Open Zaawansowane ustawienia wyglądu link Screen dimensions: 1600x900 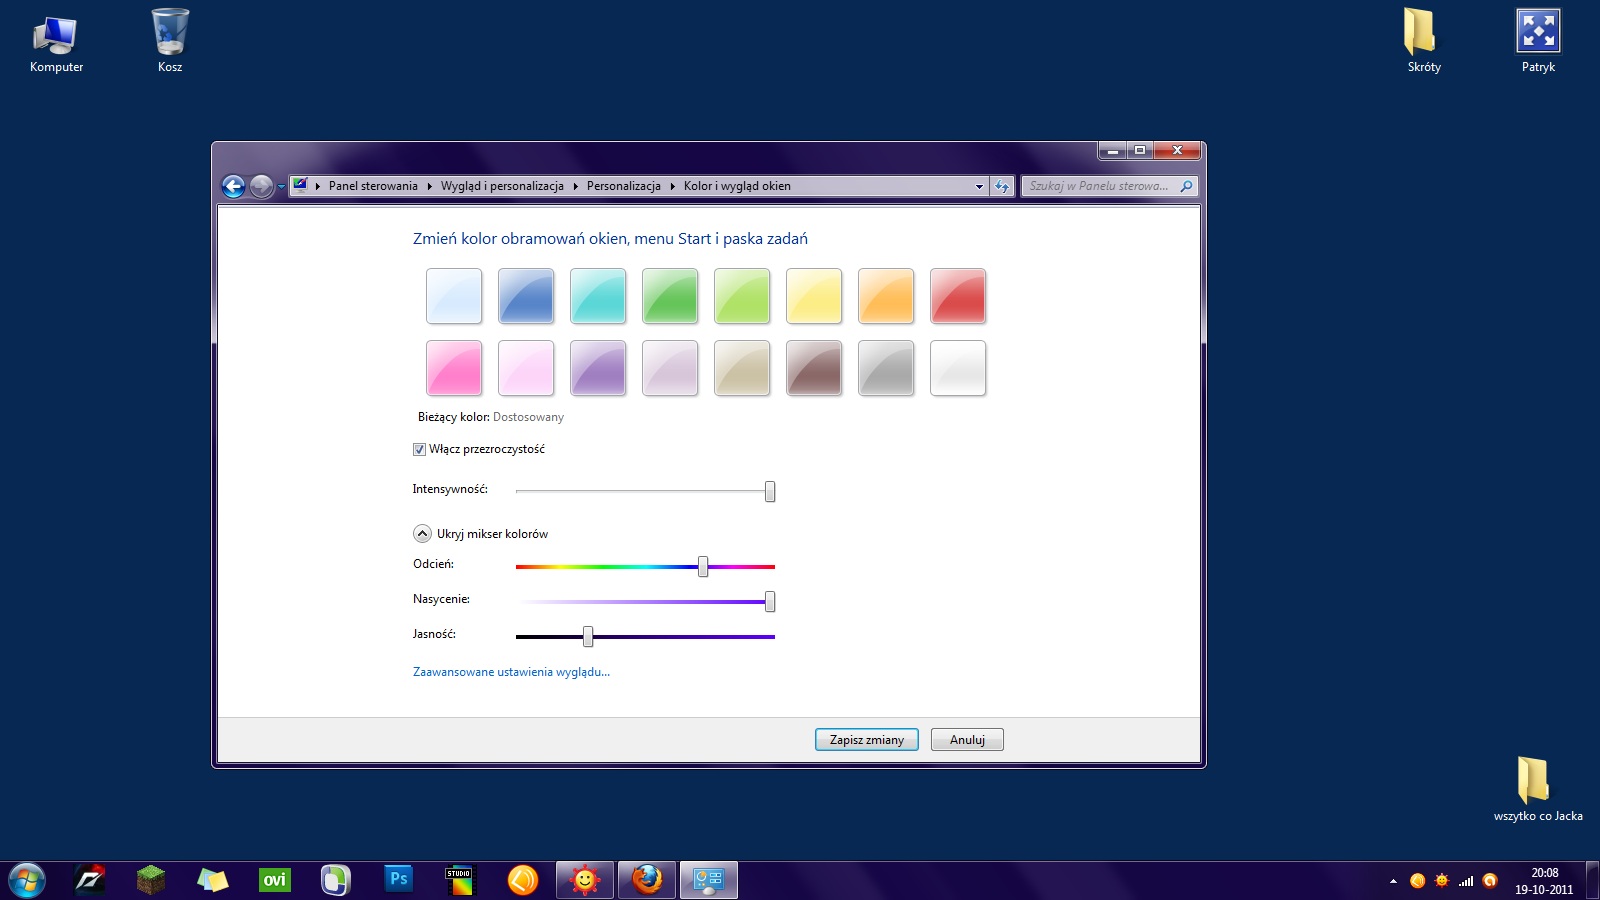tap(511, 672)
